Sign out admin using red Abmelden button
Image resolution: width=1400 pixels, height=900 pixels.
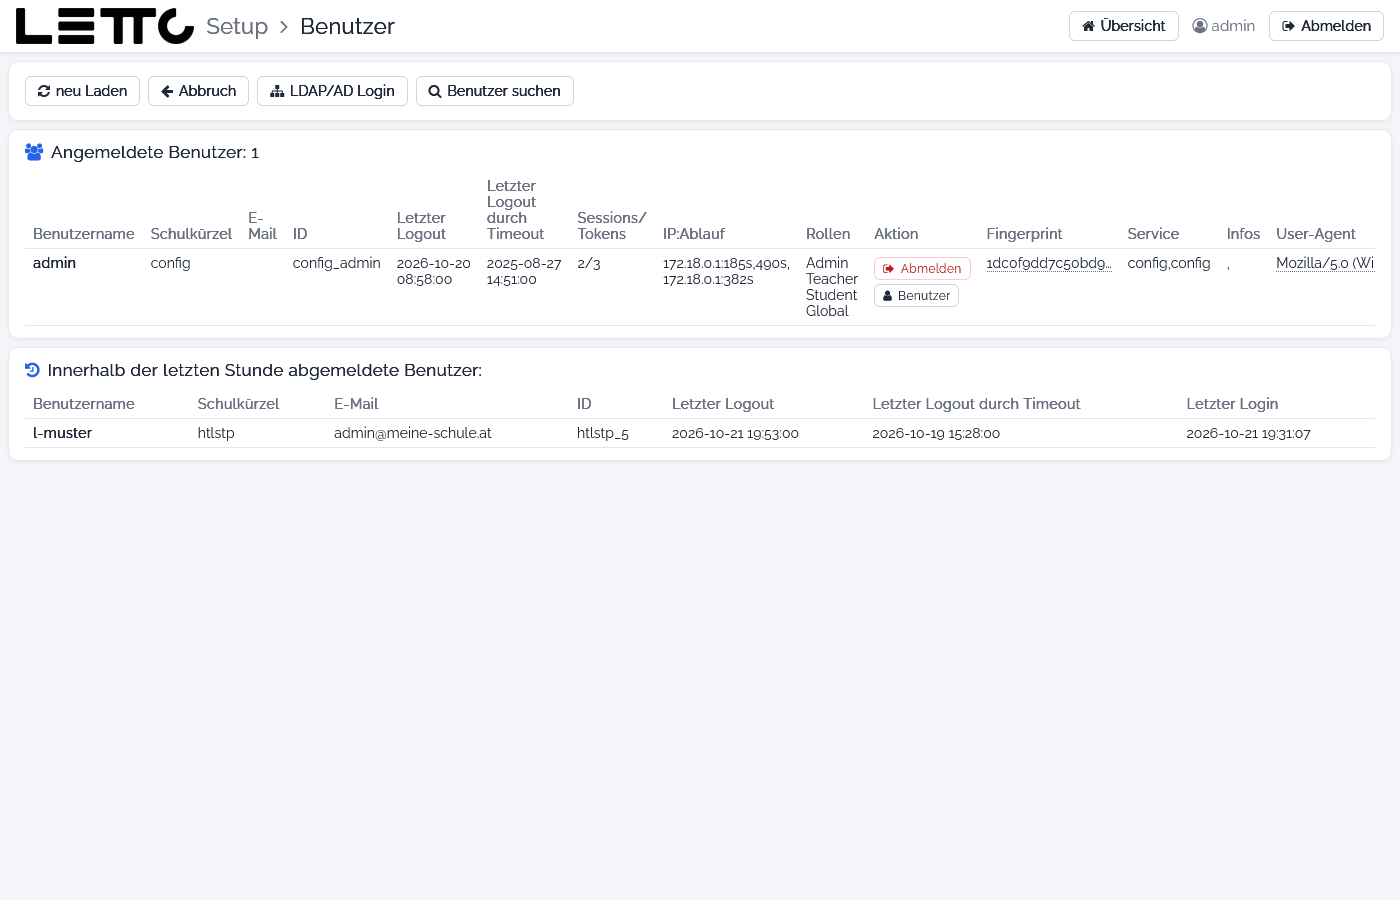922,268
